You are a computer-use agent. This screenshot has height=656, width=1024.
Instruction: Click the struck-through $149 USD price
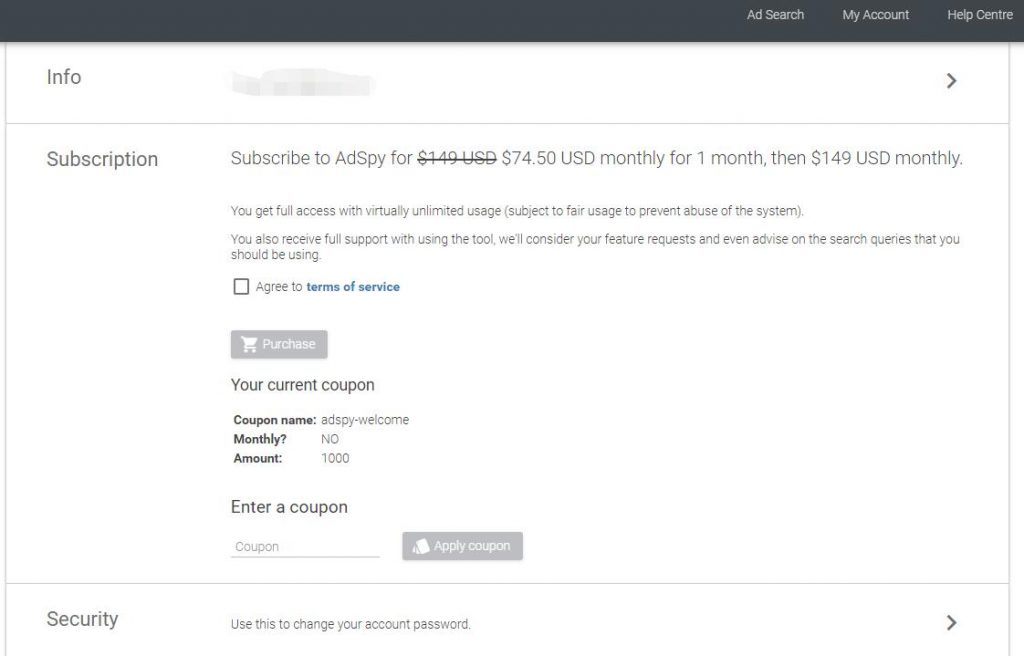click(457, 158)
